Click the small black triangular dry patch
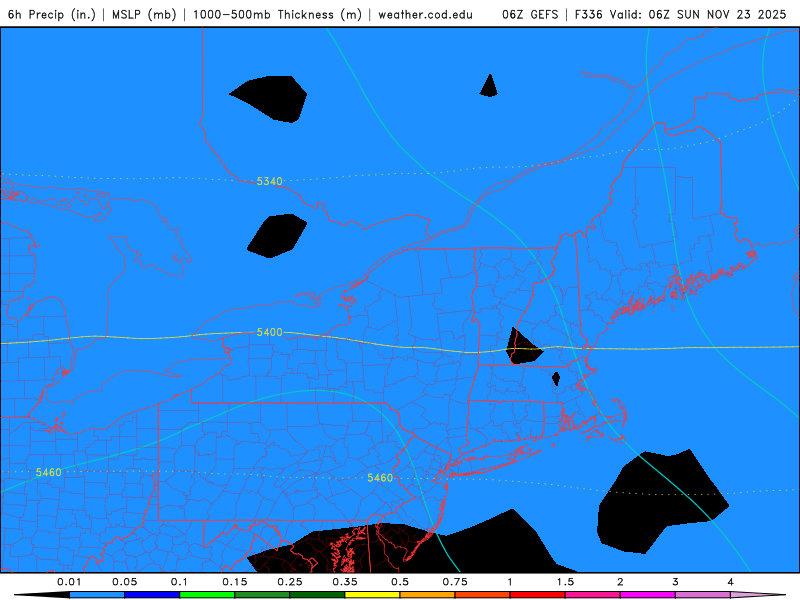800x600 pixels. tap(489, 88)
